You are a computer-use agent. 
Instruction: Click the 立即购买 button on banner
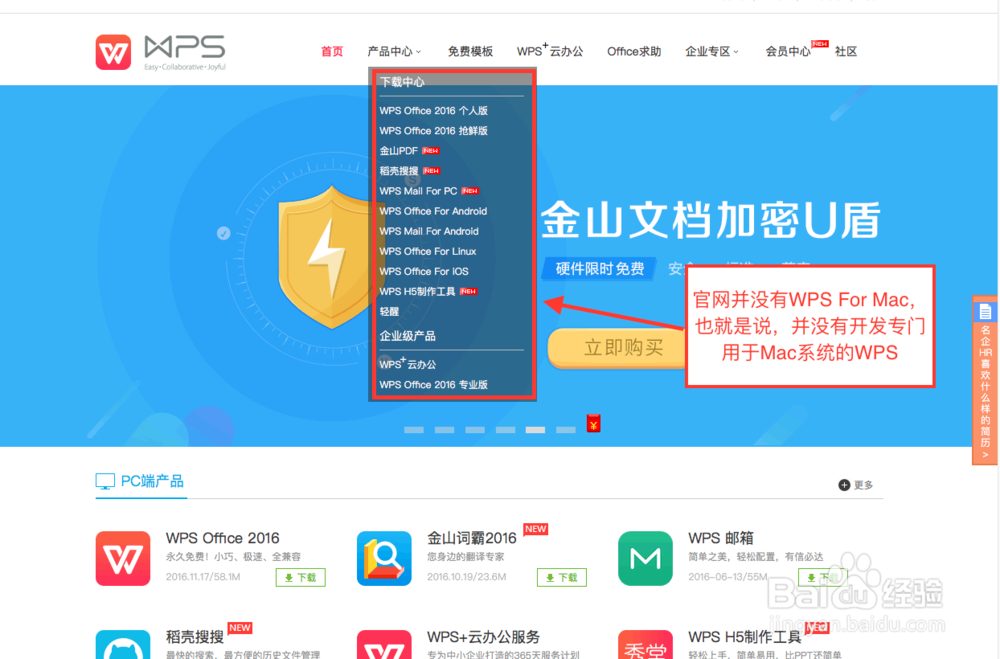(x=617, y=348)
